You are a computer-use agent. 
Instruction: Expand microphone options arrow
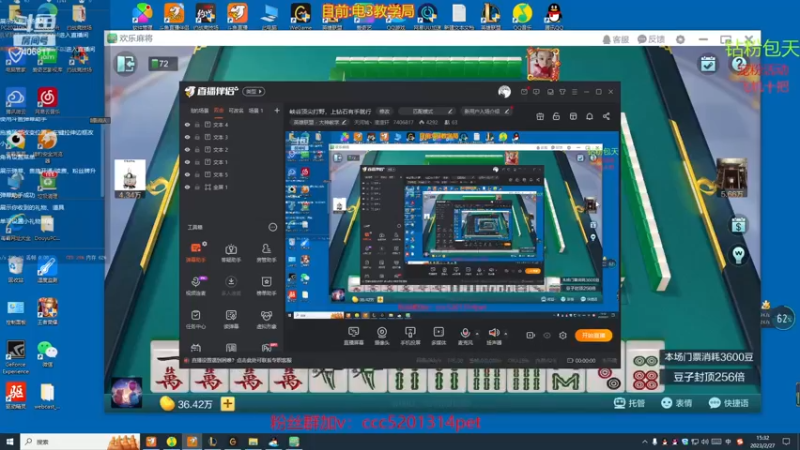click(478, 334)
